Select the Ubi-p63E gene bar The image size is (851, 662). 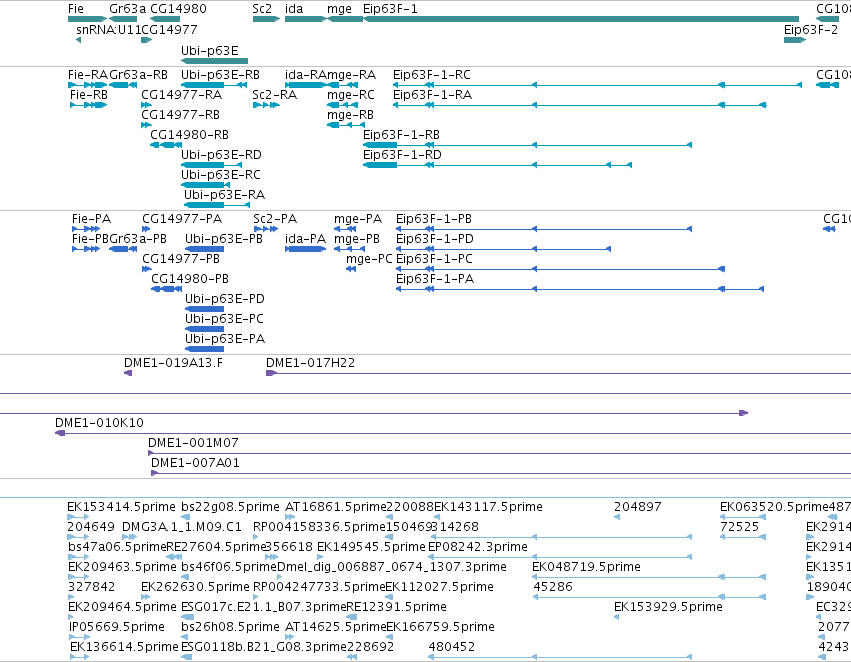214,61
